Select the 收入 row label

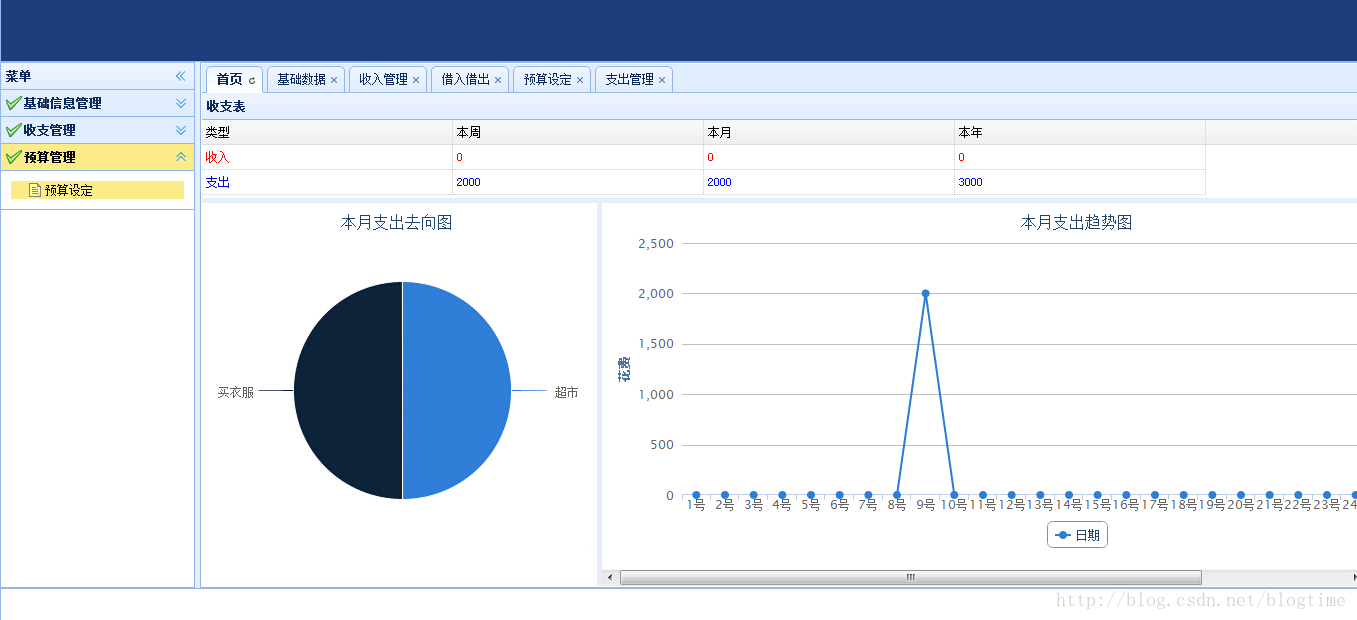click(x=217, y=157)
